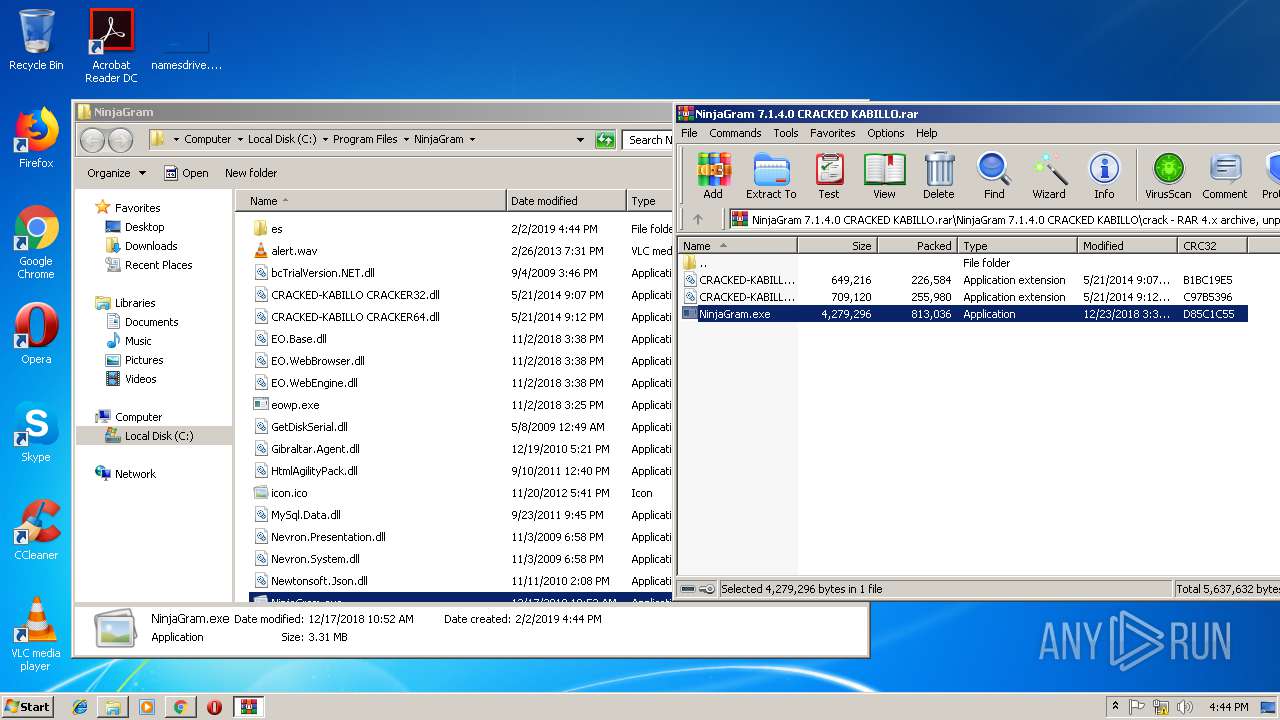The height and width of the screenshot is (720, 1280).
Task: Click the refresh button beside address bar
Action: click(x=605, y=139)
